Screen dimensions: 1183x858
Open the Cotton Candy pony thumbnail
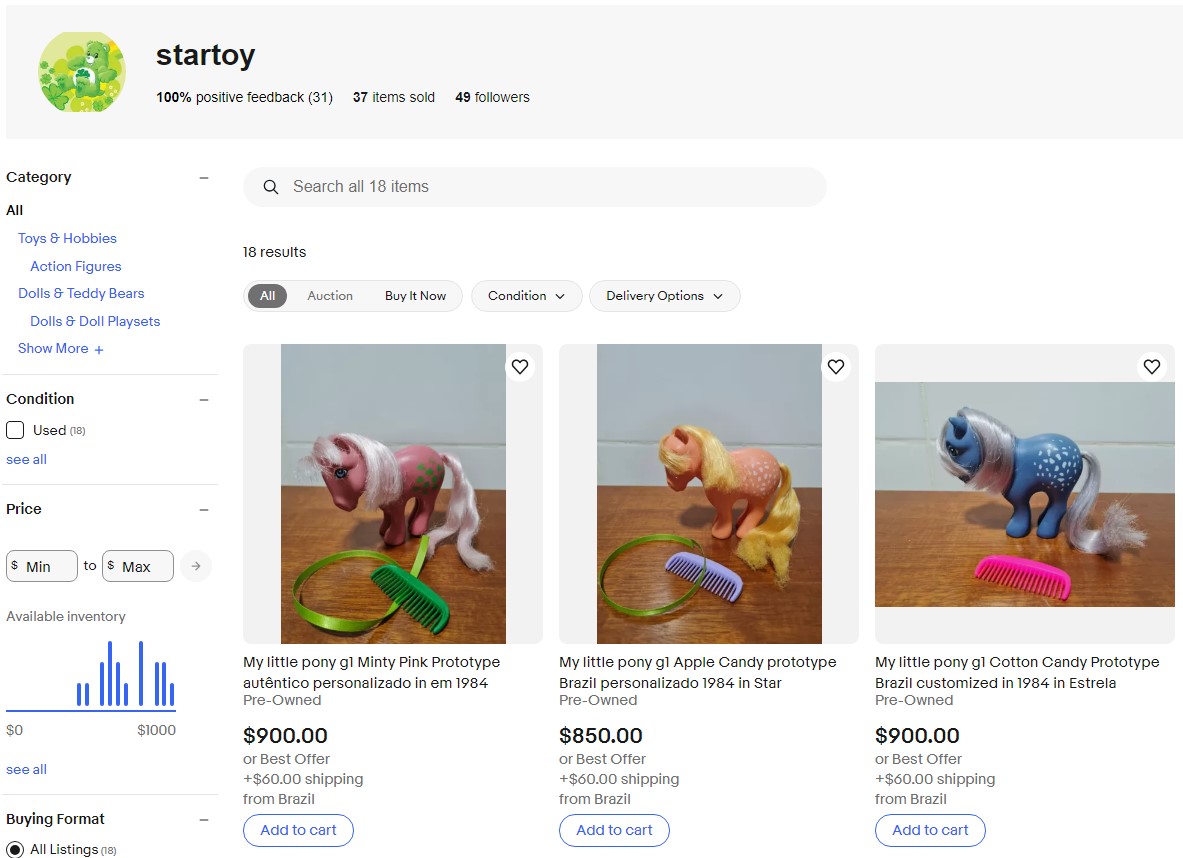(1024, 494)
